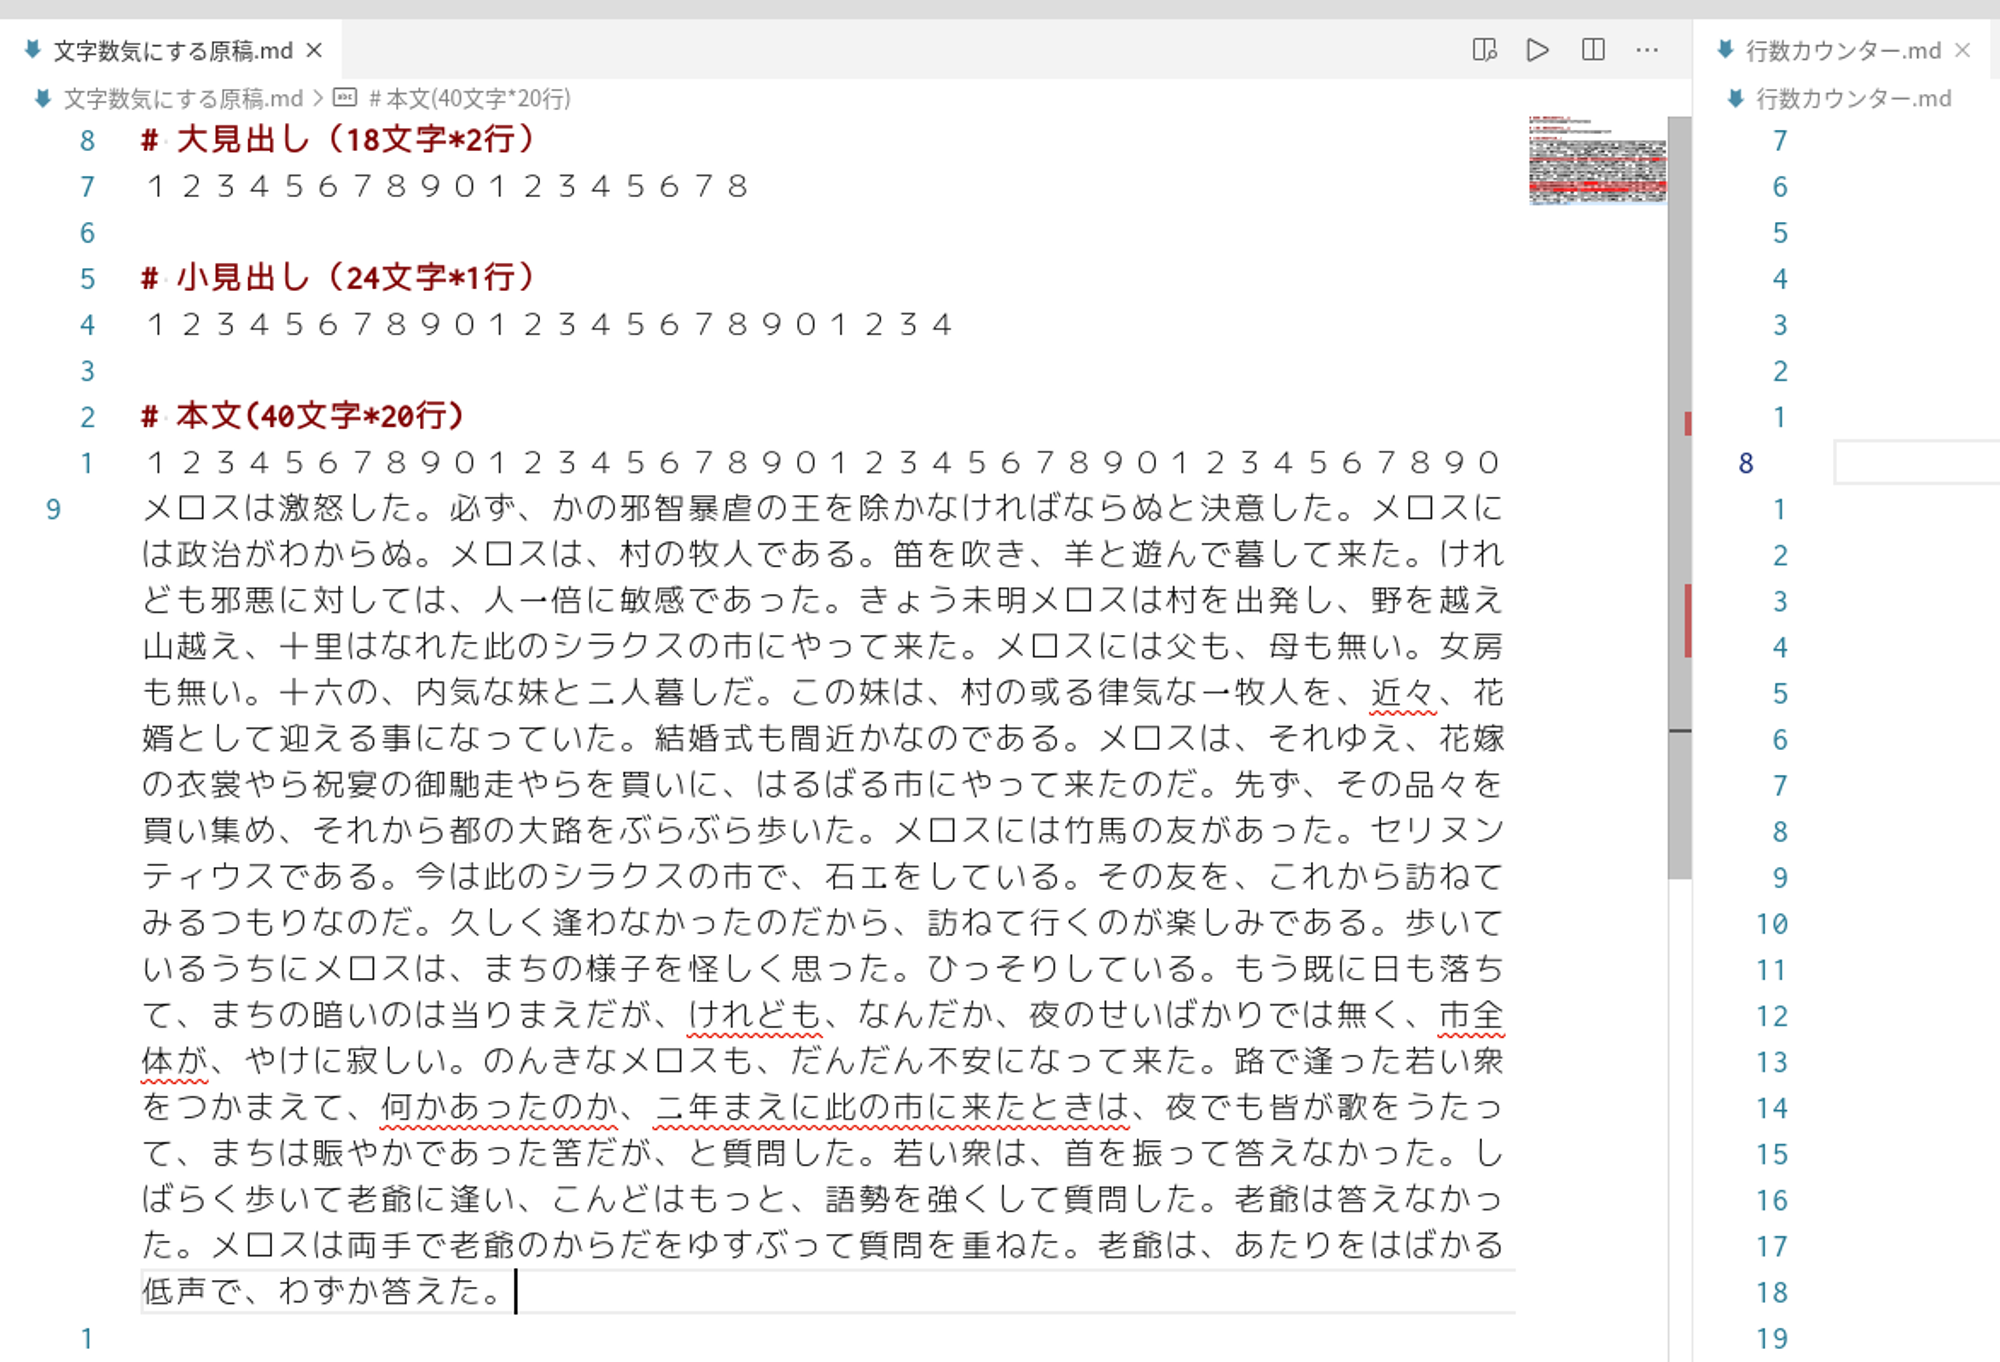This screenshot has height=1362, width=2000.
Task: Click the 18-digit counter line under 大見出し
Action: (x=447, y=186)
